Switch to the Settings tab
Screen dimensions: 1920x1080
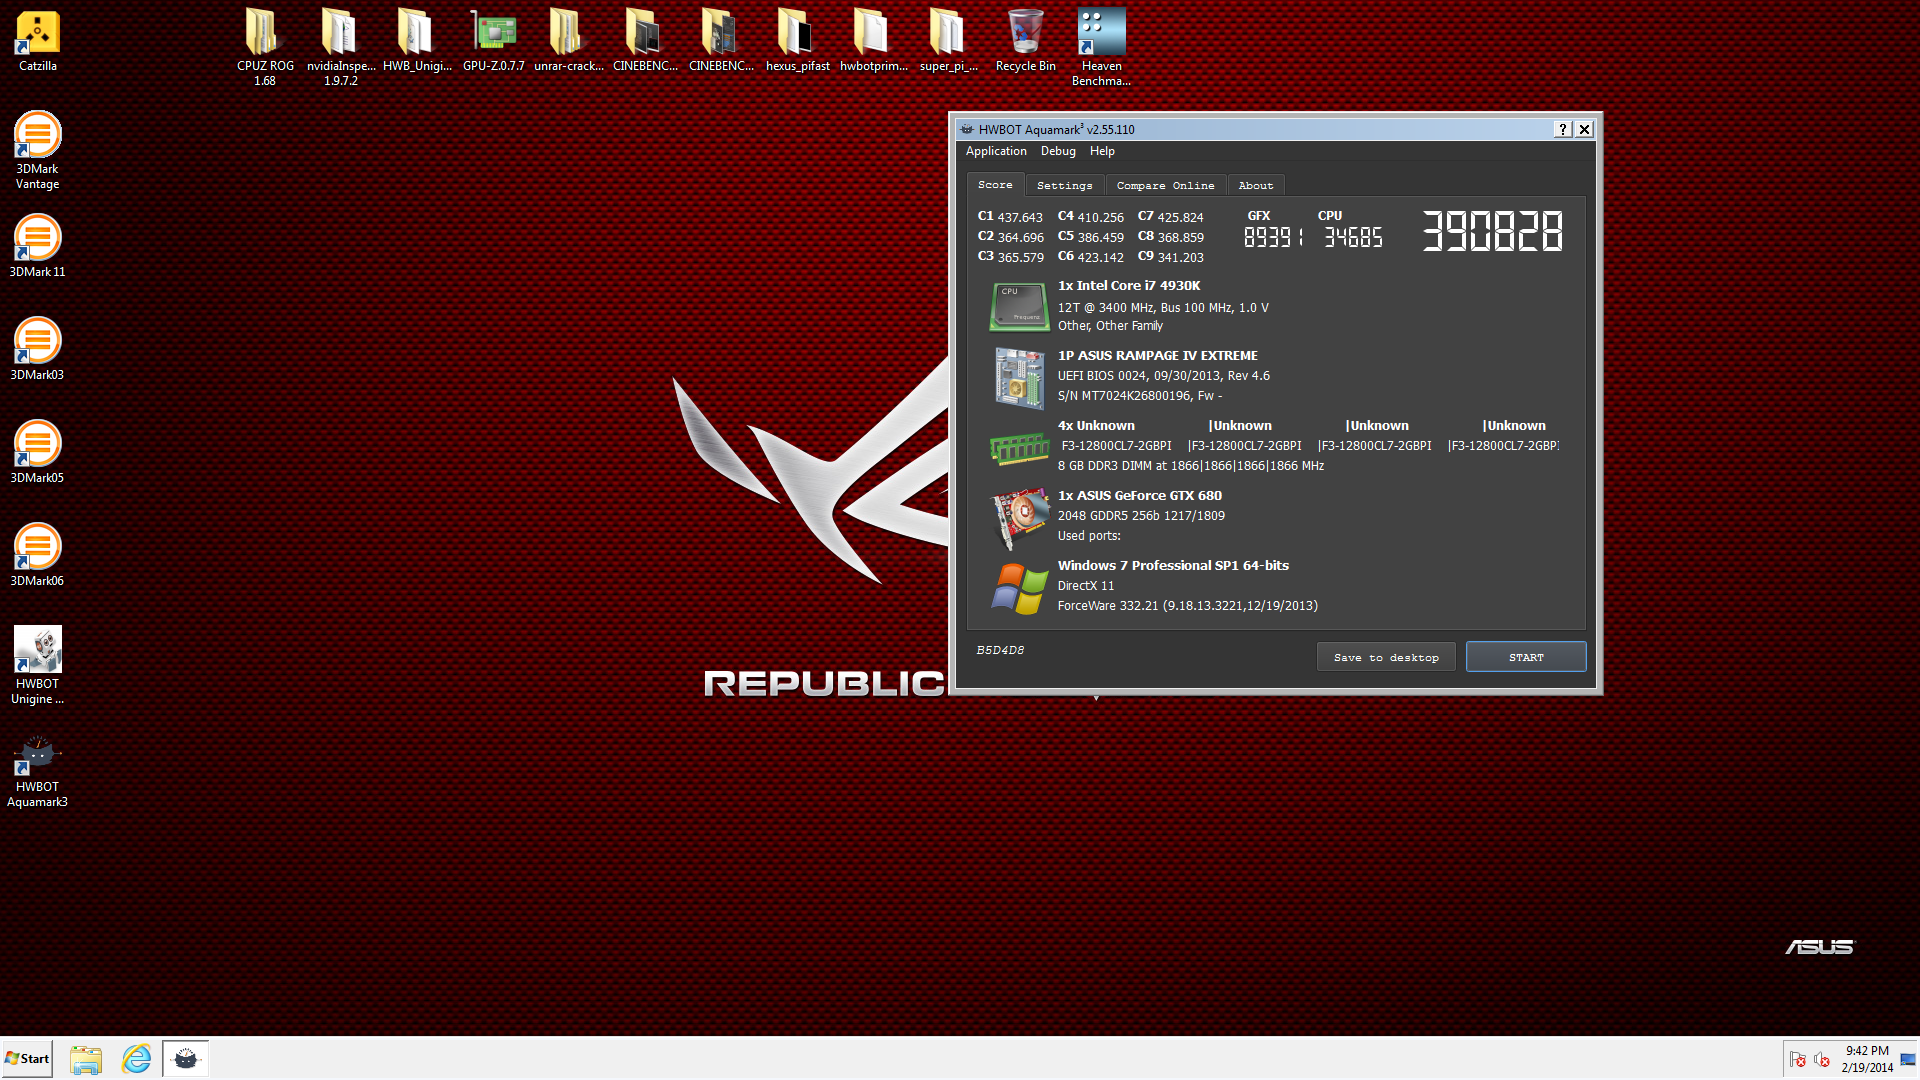point(1064,185)
